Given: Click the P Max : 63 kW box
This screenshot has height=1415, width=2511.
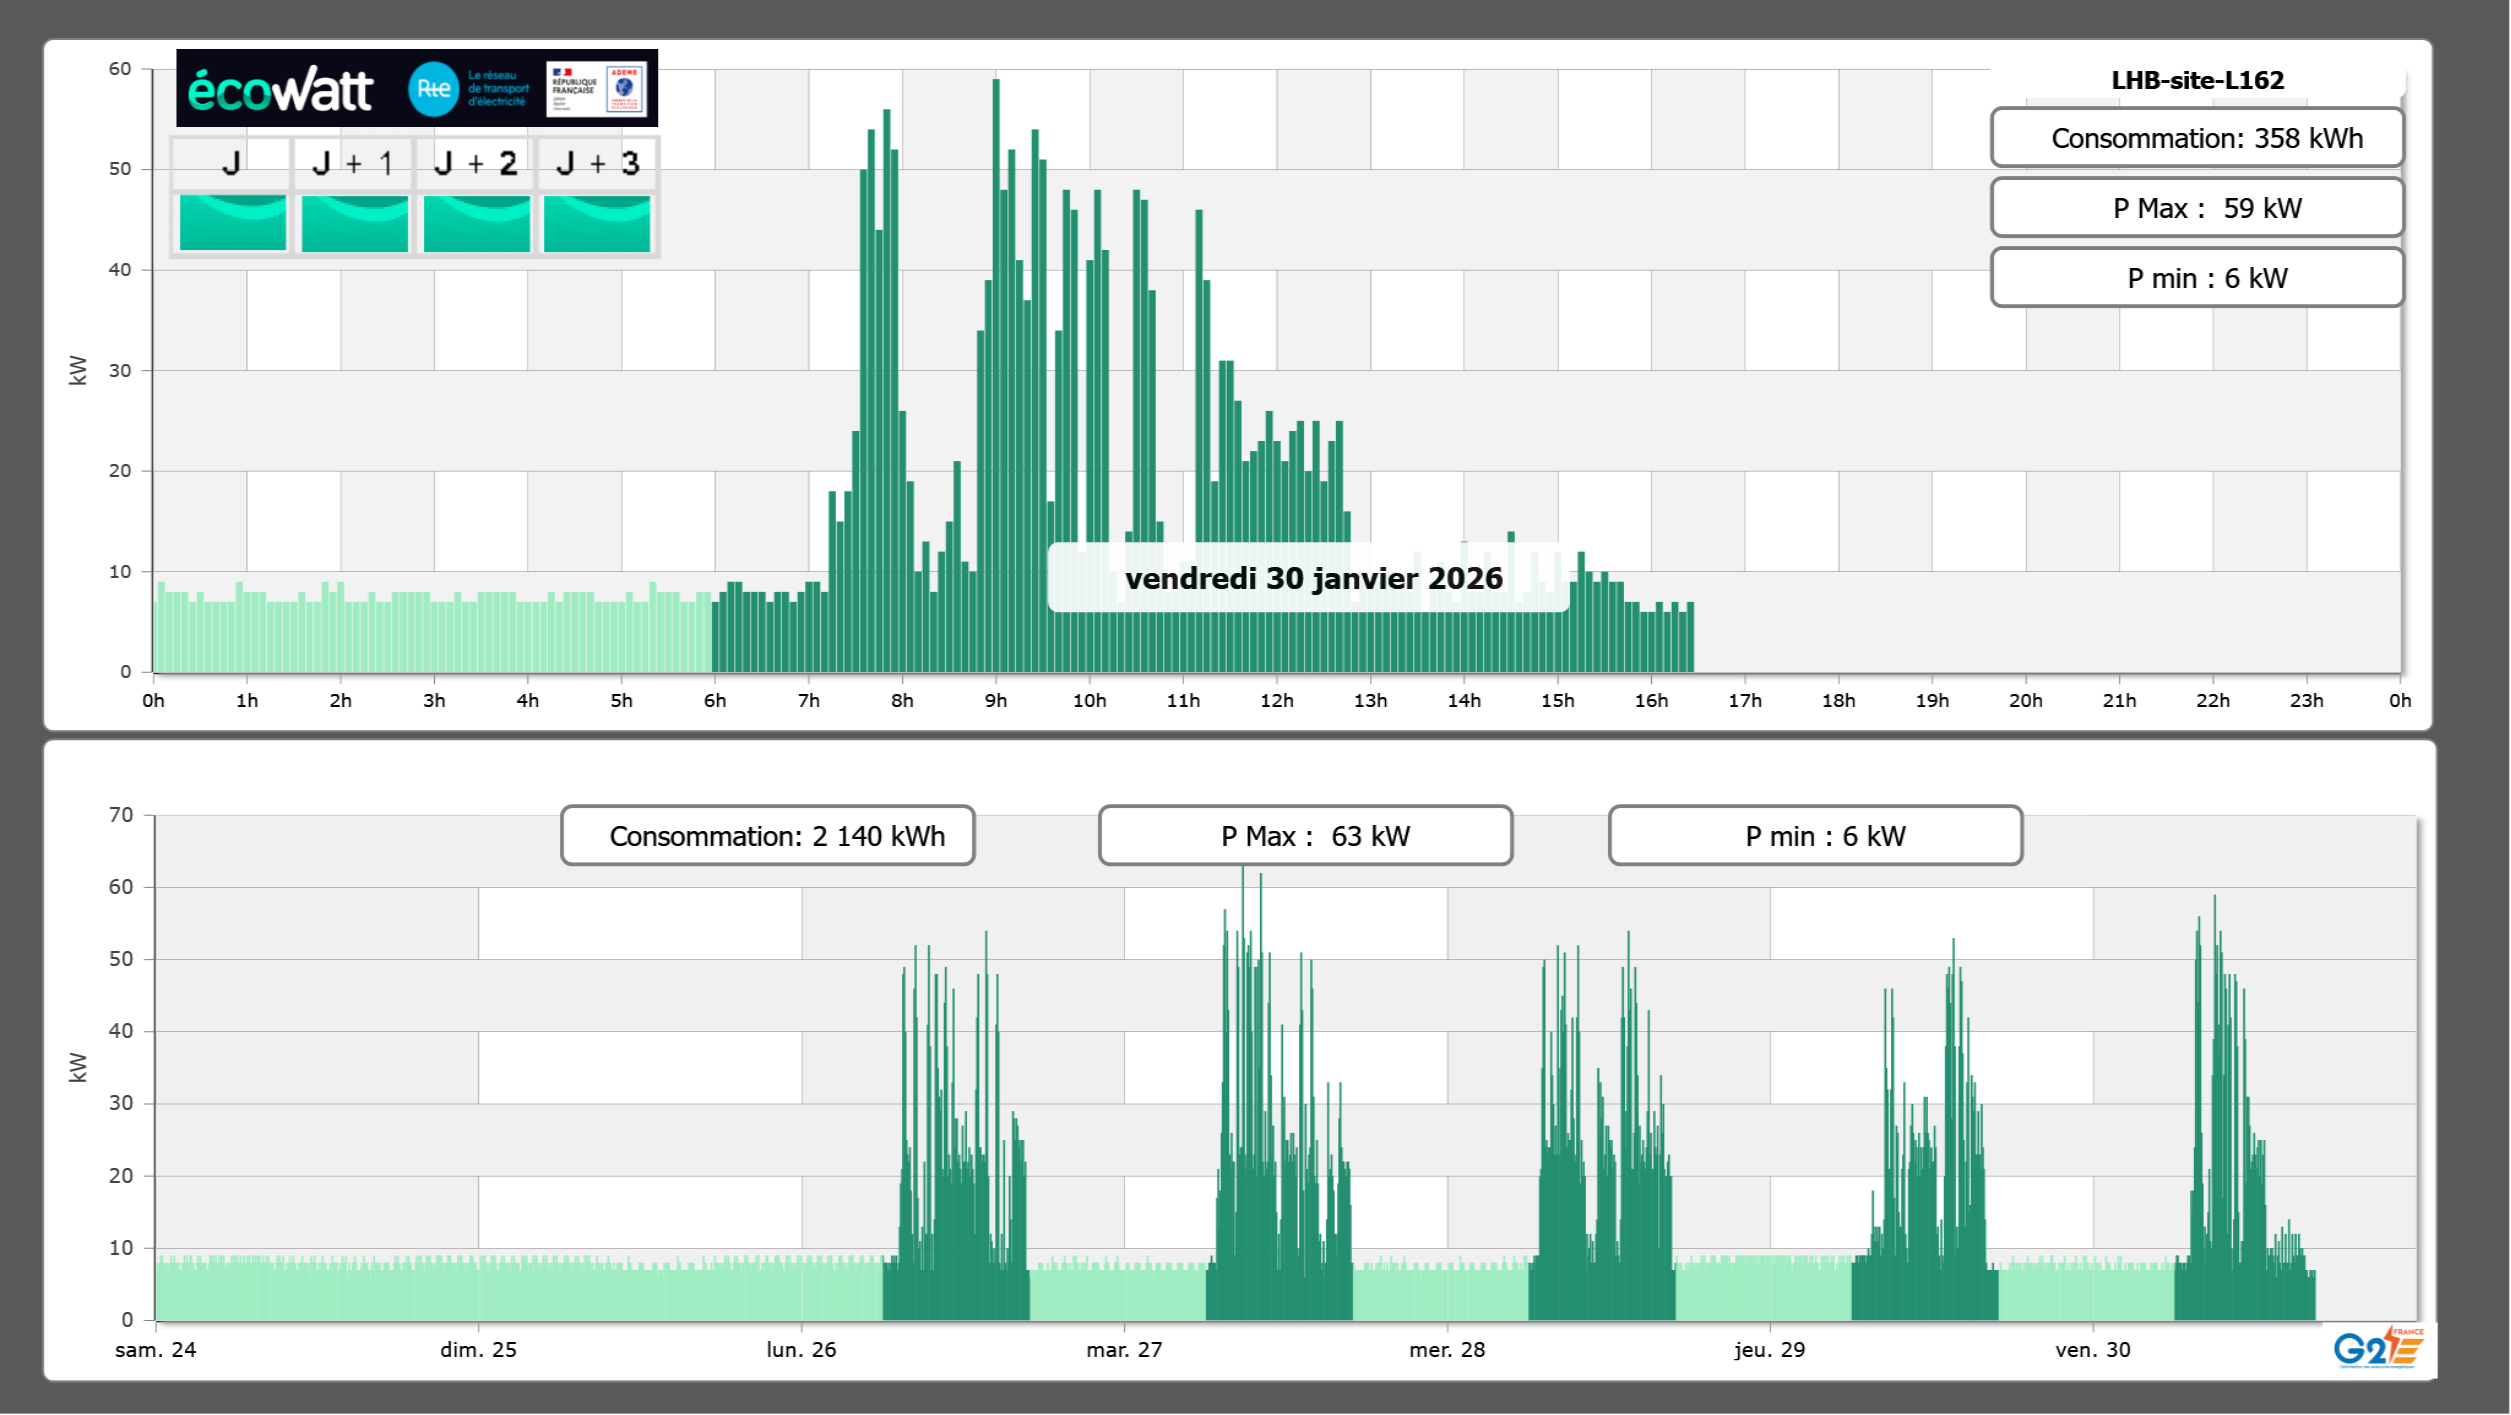Looking at the screenshot, I should pyautogui.click(x=1305, y=836).
